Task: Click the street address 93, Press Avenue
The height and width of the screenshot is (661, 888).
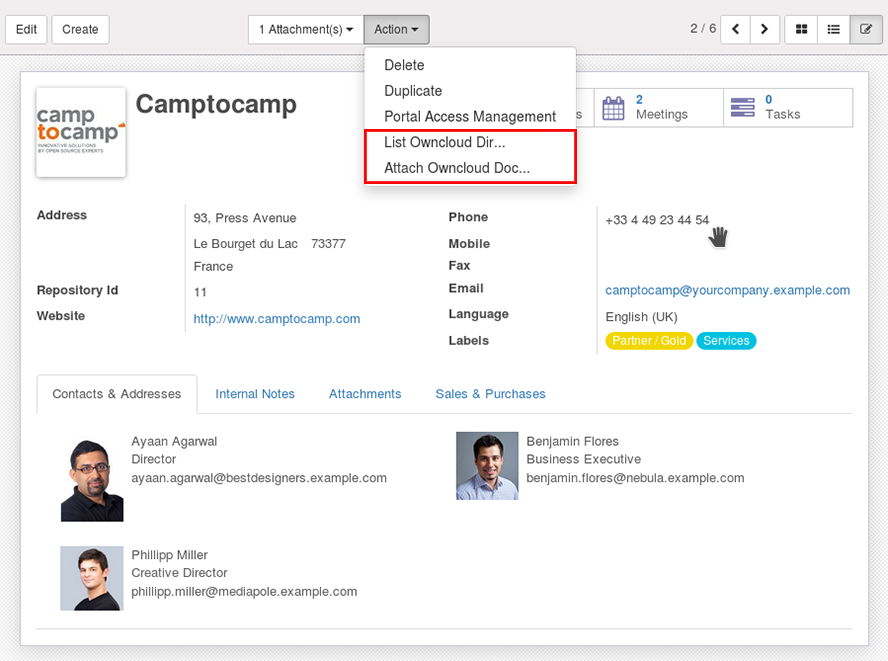Action: pos(245,218)
